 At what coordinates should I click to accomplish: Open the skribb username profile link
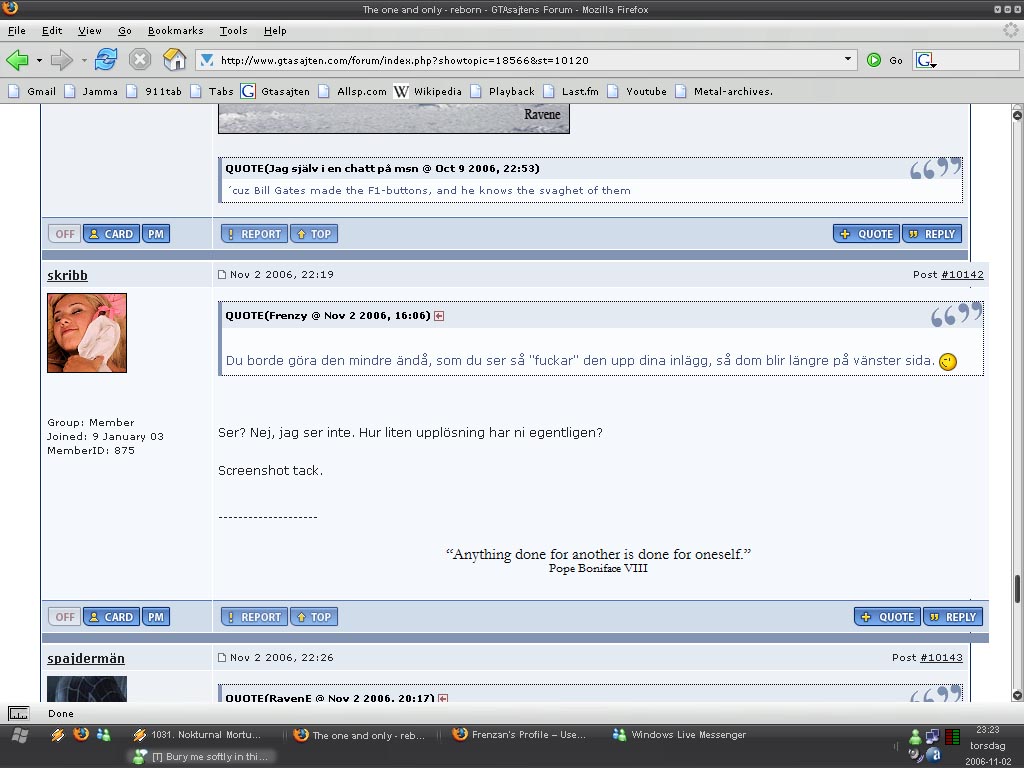tap(67, 276)
